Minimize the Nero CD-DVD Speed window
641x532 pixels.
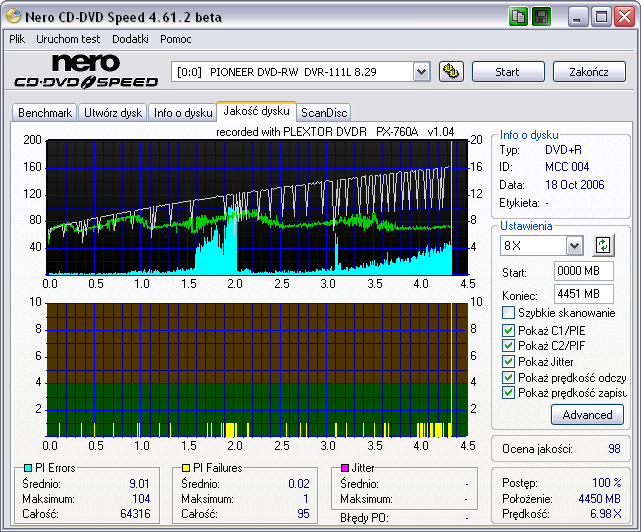click(577, 17)
